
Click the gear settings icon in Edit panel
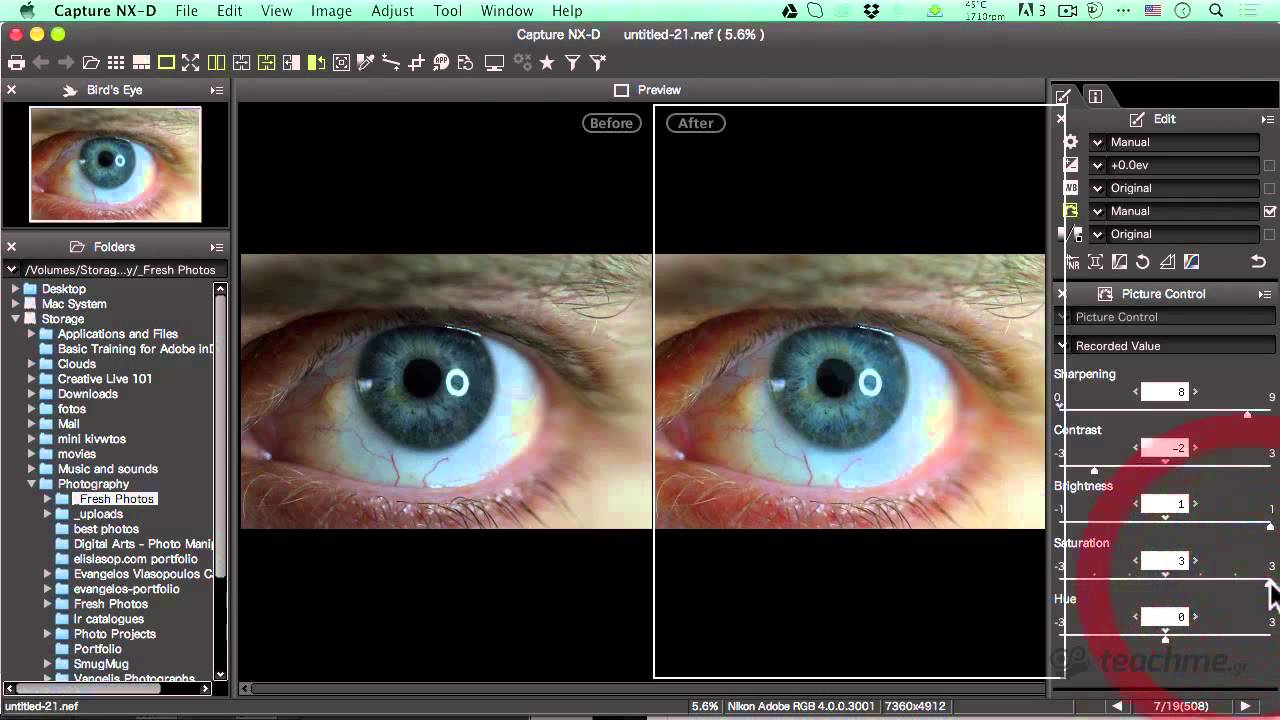click(1070, 142)
